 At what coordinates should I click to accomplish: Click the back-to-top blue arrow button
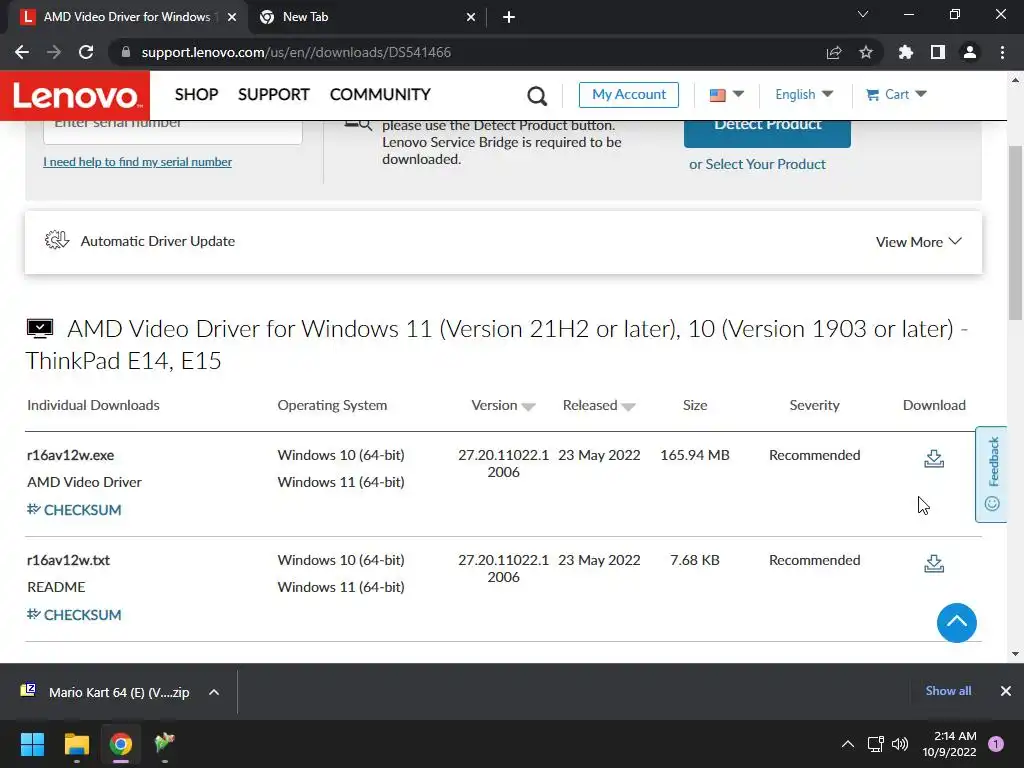957,622
